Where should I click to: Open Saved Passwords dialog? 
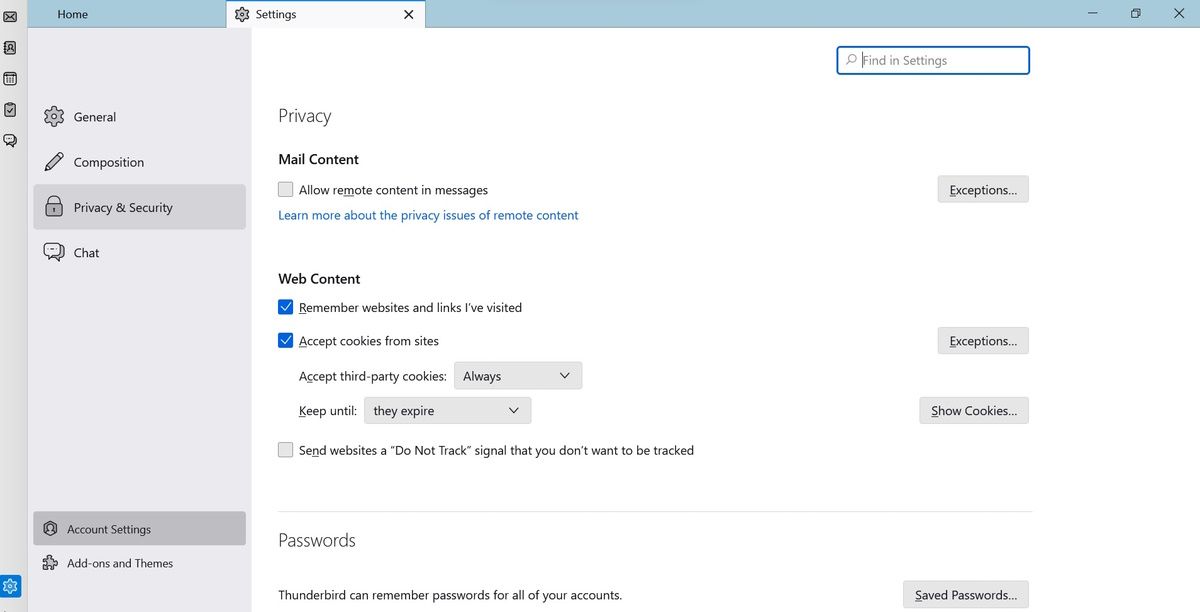pyautogui.click(x=965, y=594)
